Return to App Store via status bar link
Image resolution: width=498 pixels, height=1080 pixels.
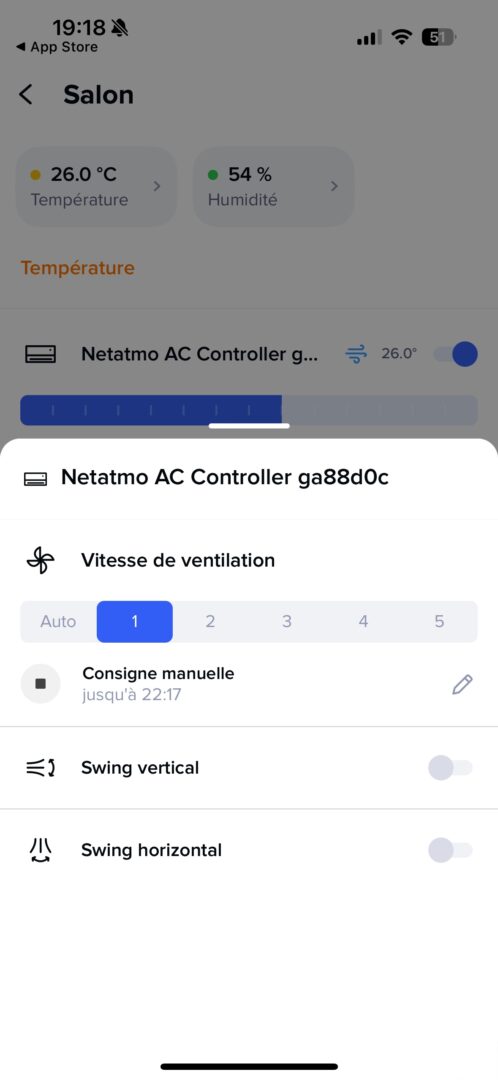(57, 48)
